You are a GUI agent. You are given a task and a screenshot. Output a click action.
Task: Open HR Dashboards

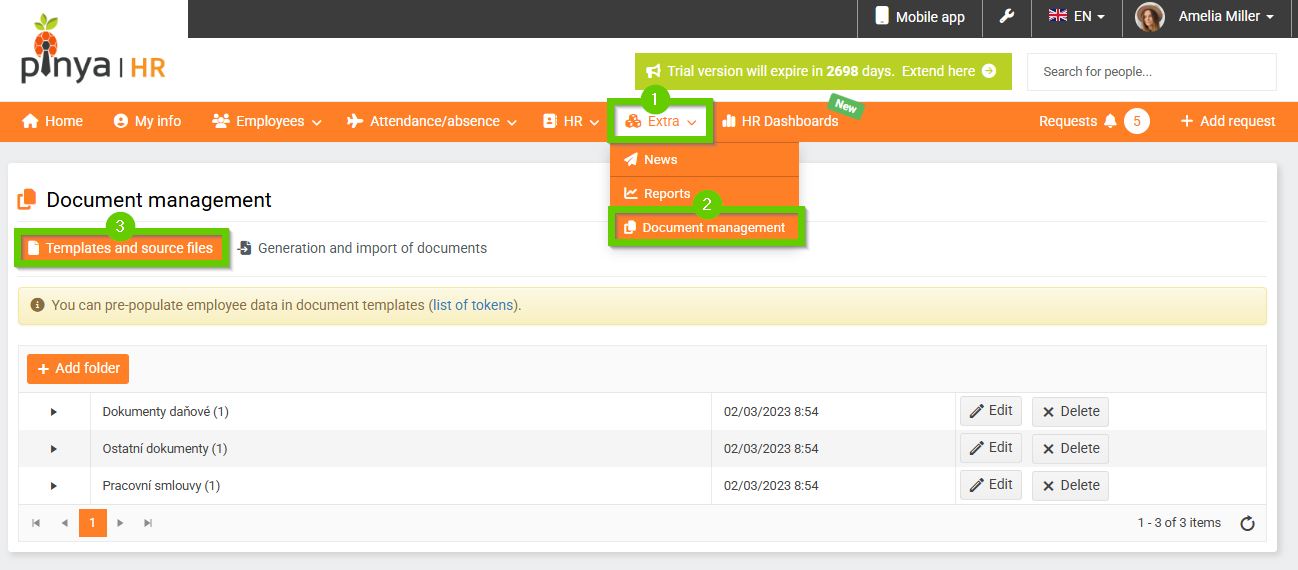coord(779,121)
